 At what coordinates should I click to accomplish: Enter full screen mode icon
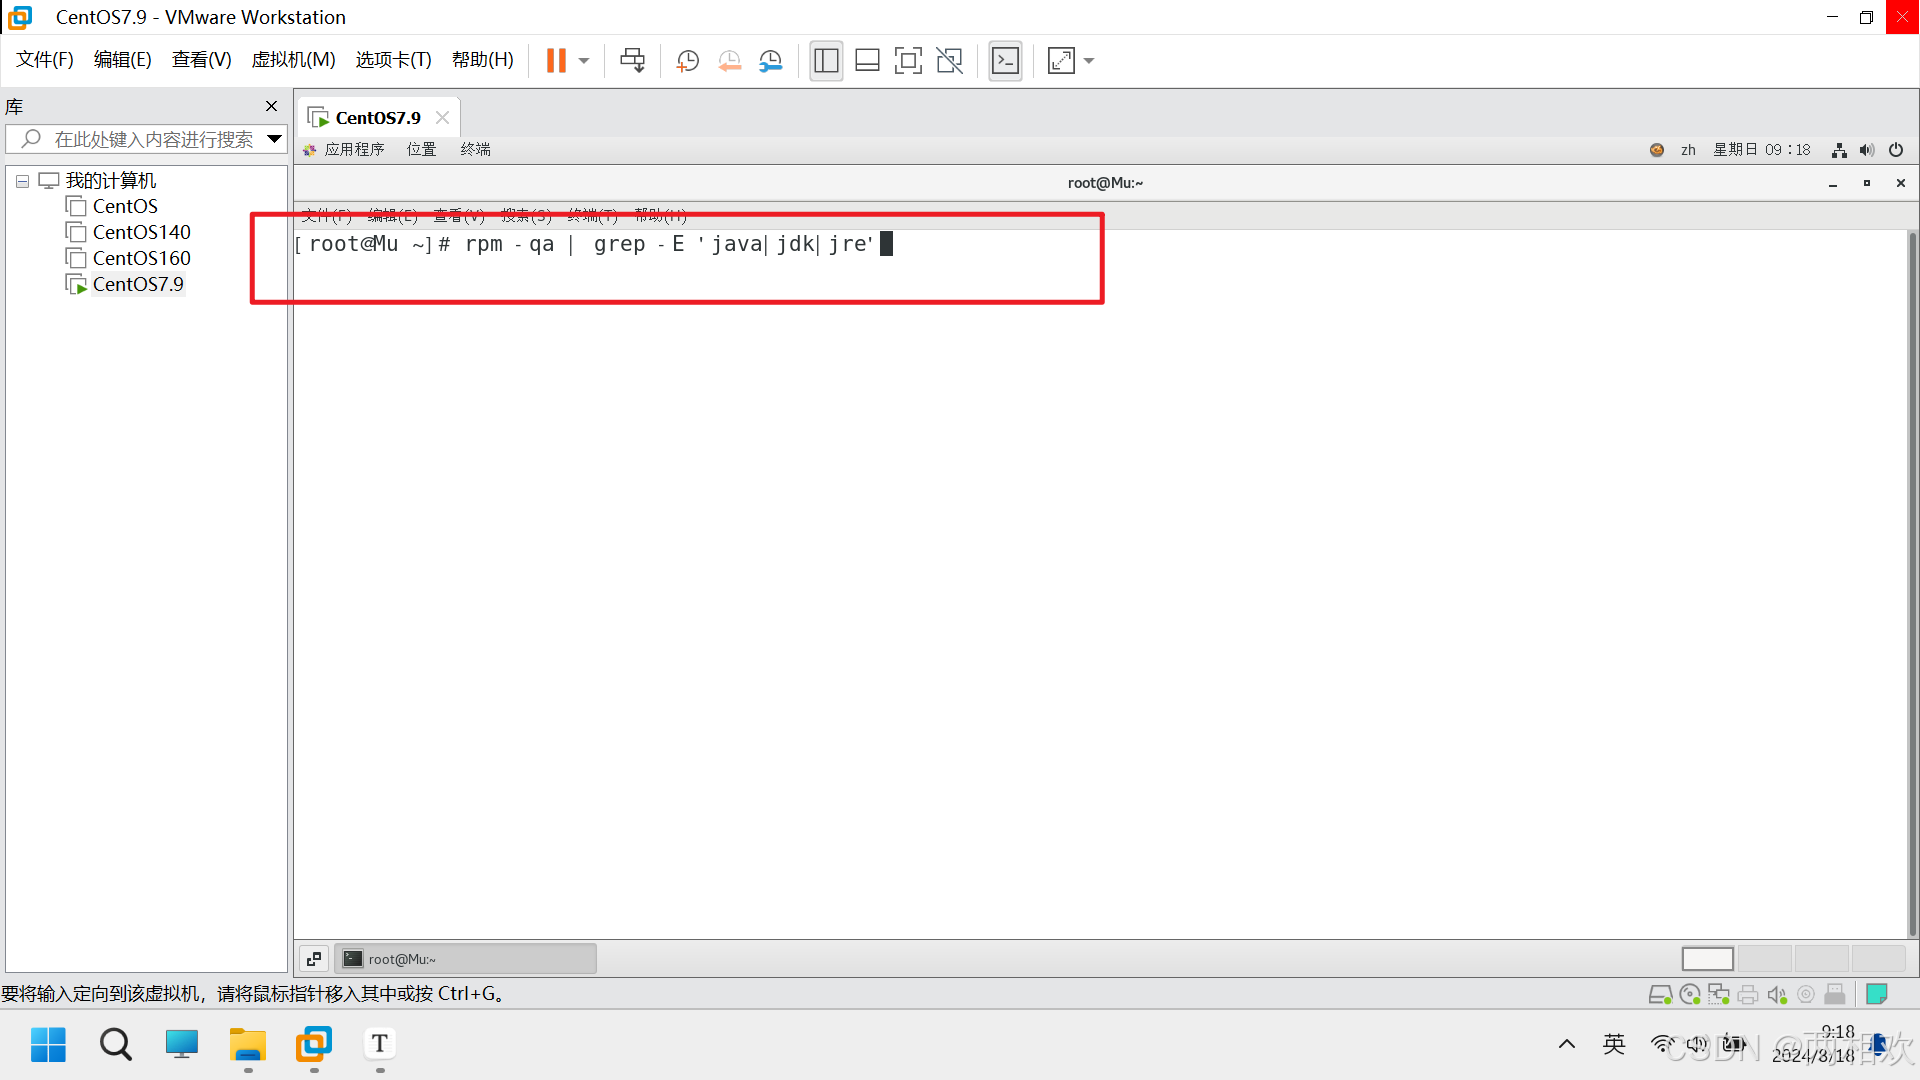pyautogui.click(x=908, y=61)
